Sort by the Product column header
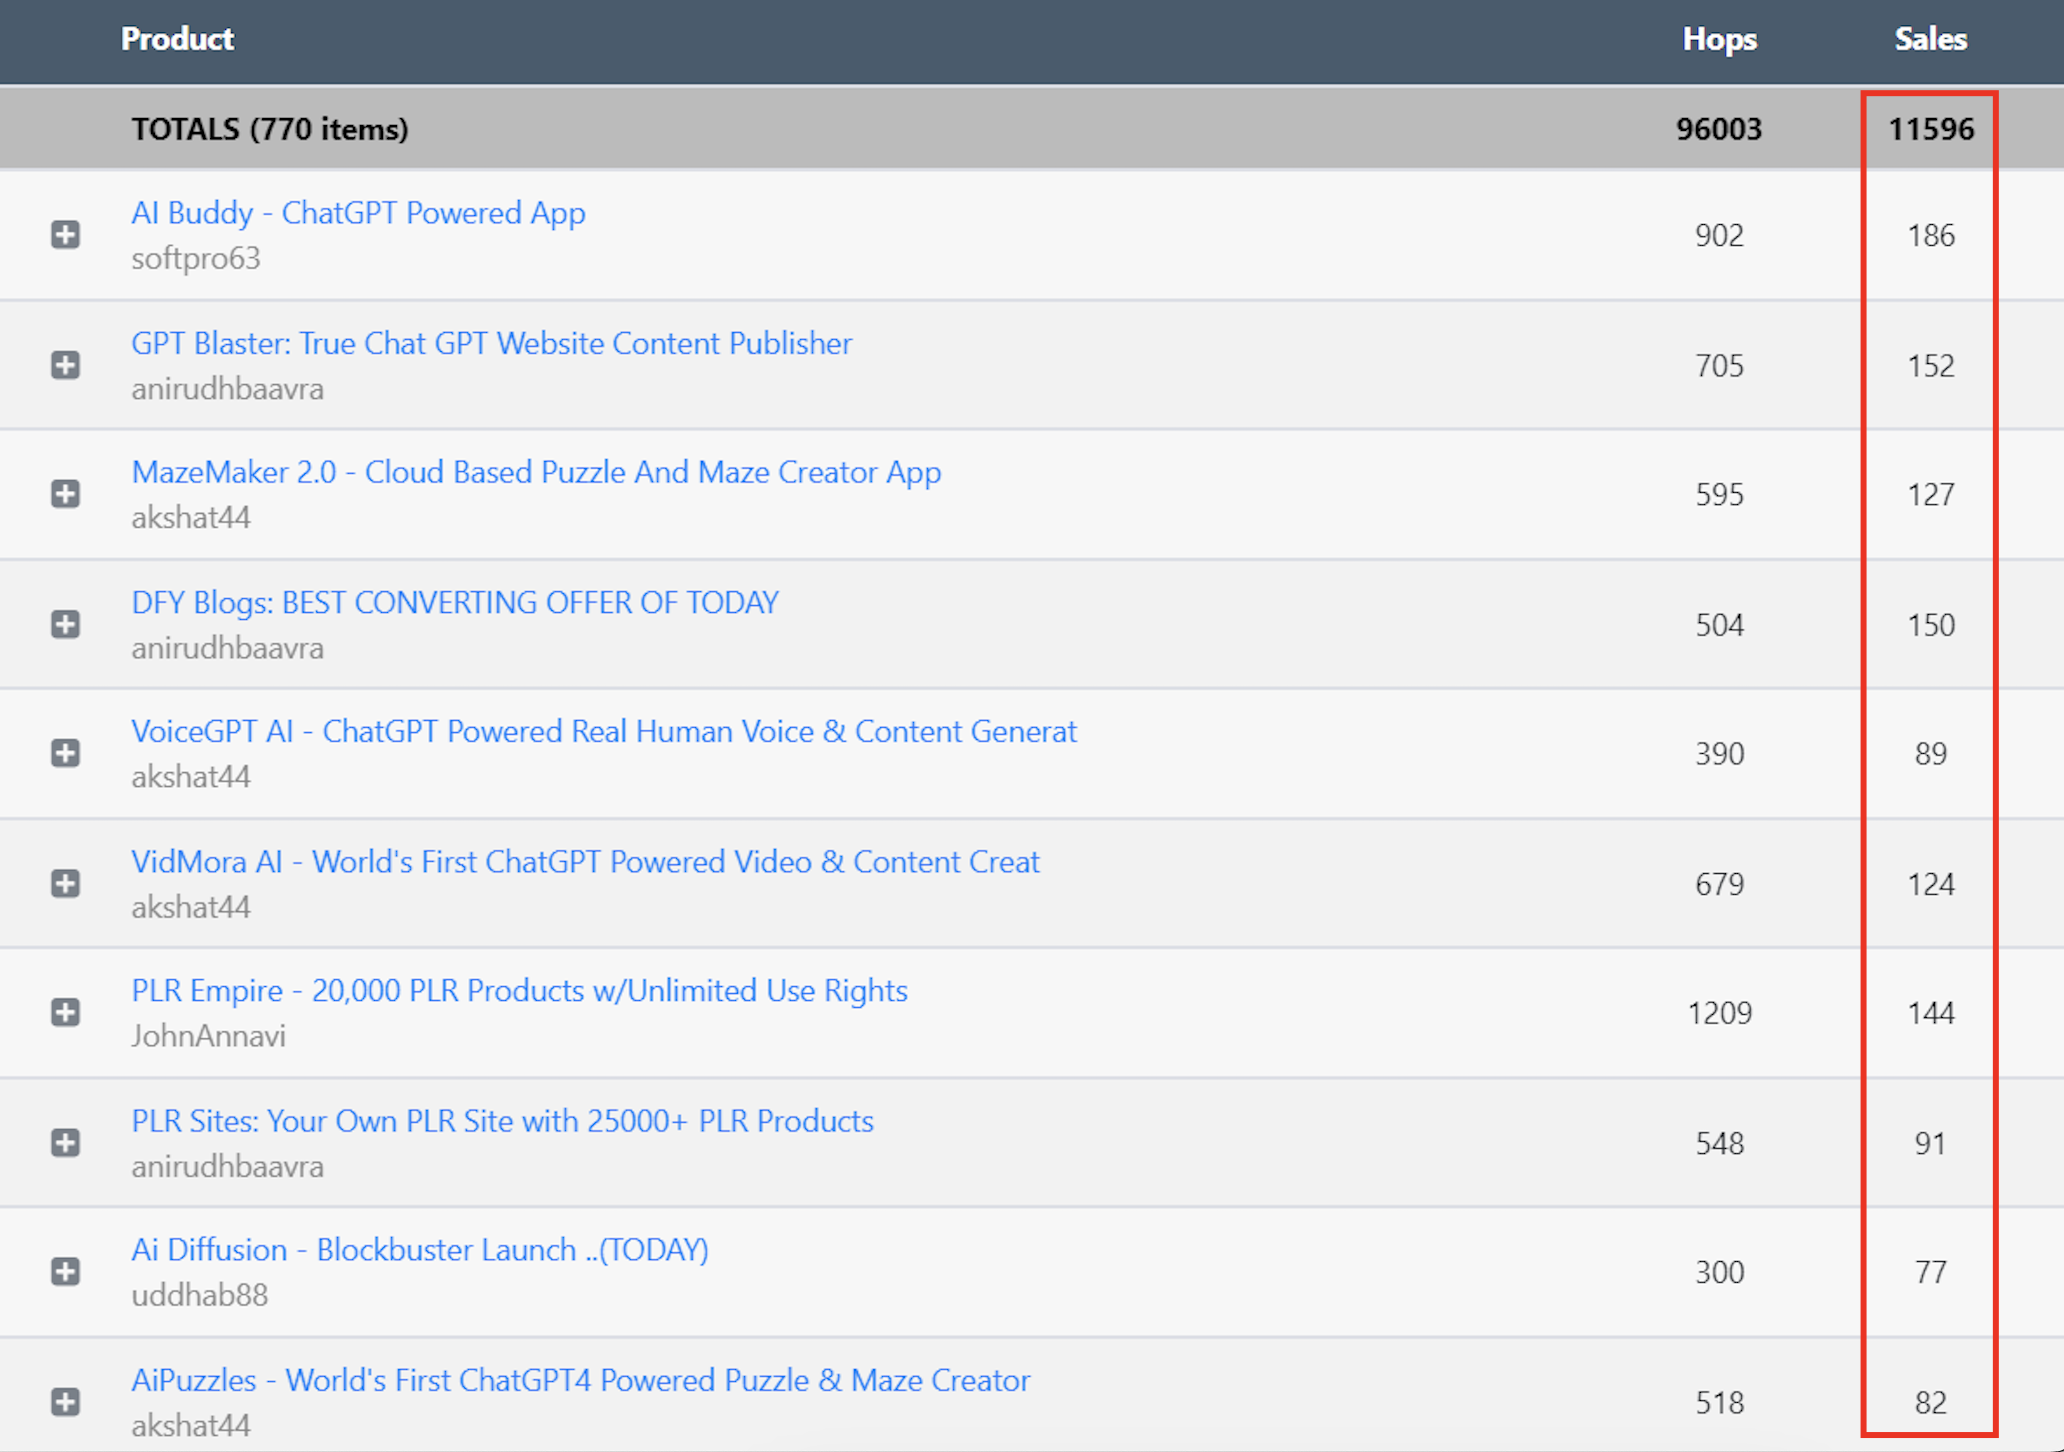The image size is (2064, 1452). 177,39
